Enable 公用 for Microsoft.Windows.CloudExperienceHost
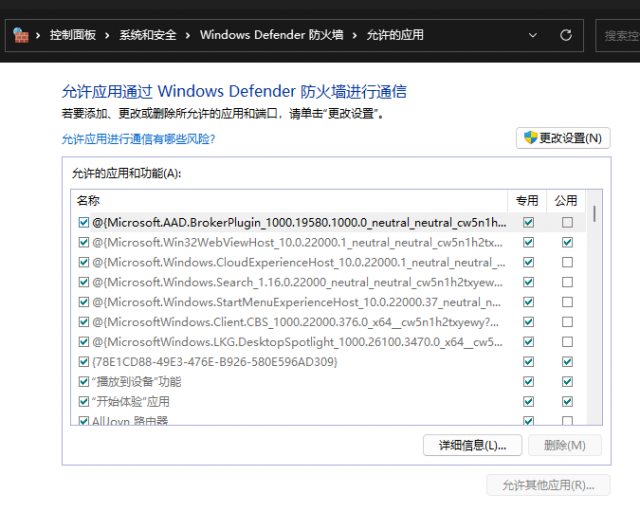640x530 pixels. (x=567, y=262)
